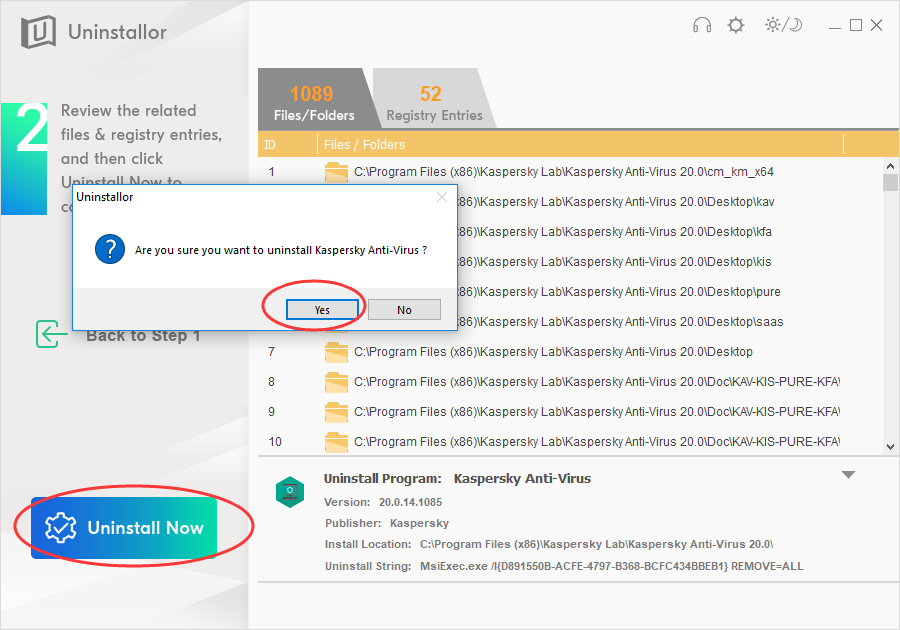This screenshot has width=900, height=630.
Task: Confirm uninstall with the Yes button
Action: (x=322, y=310)
